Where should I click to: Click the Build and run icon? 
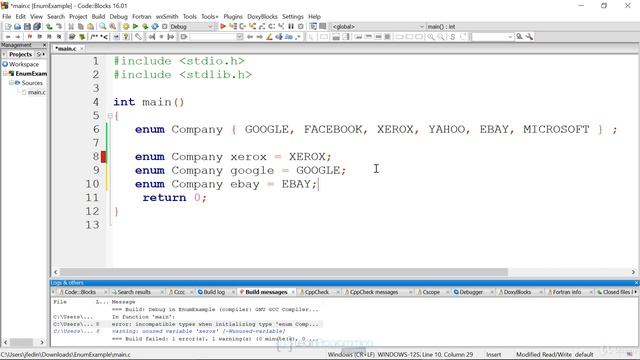[x=145, y=27]
